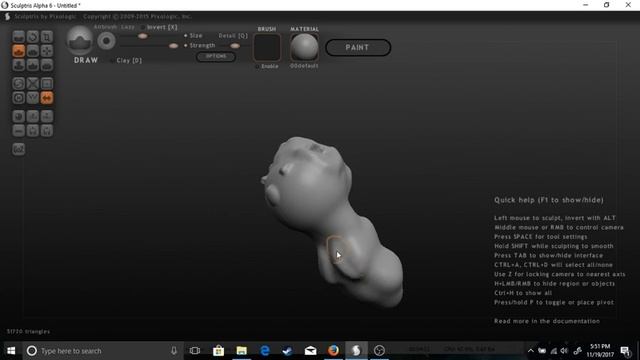Open OBS Studio from taskbar
This screenshot has height=360, width=640.
click(x=379, y=351)
